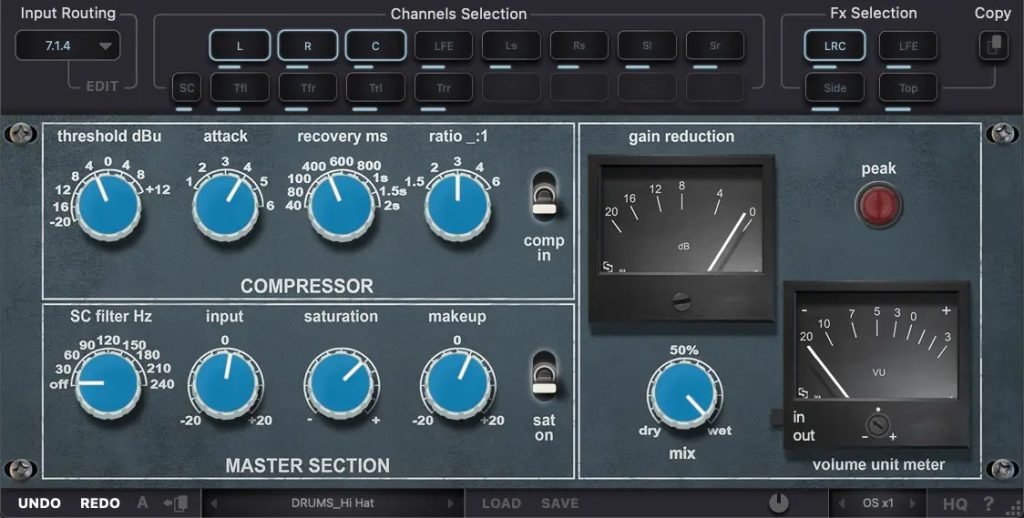Image resolution: width=1024 pixels, height=518 pixels.
Task: Select the LFE channel button
Action: tap(443, 46)
